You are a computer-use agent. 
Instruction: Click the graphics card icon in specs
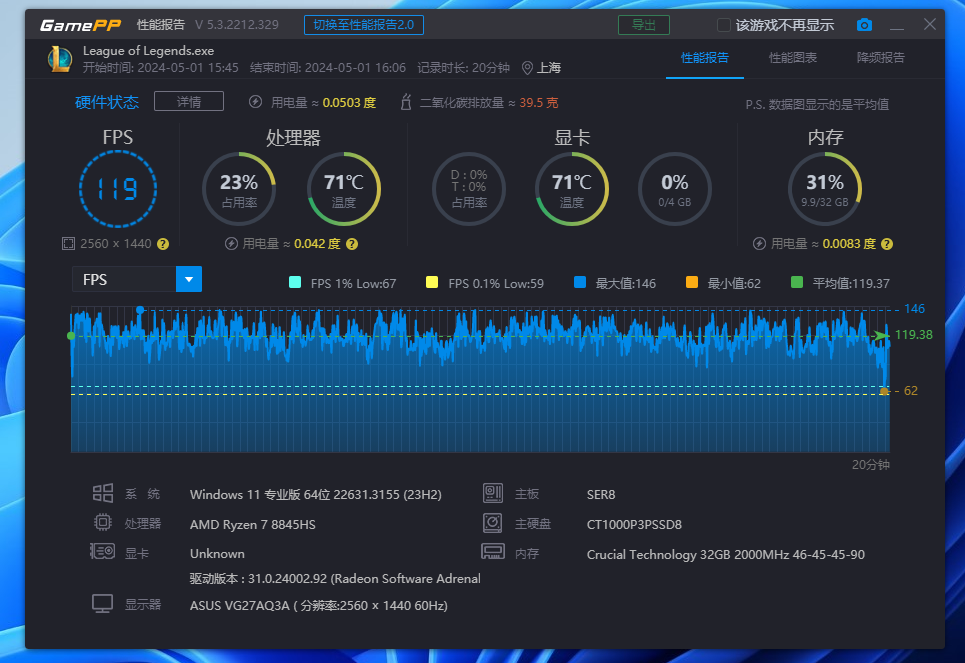(103, 551)
